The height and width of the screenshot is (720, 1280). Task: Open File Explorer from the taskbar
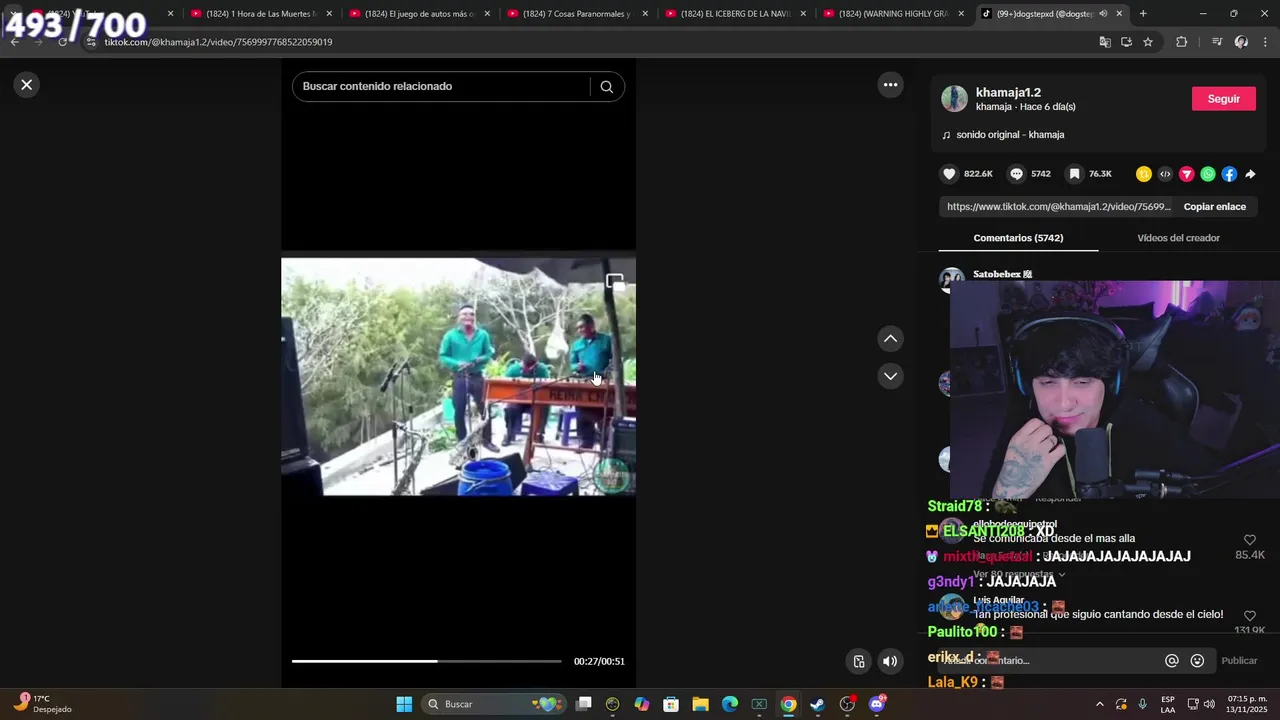700,704
